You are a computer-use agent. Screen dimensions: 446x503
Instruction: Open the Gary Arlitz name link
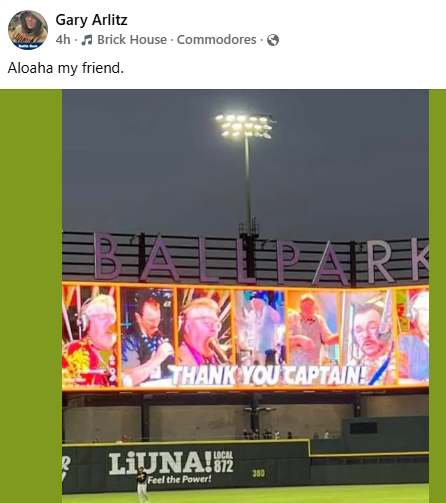tap(91, 20)
